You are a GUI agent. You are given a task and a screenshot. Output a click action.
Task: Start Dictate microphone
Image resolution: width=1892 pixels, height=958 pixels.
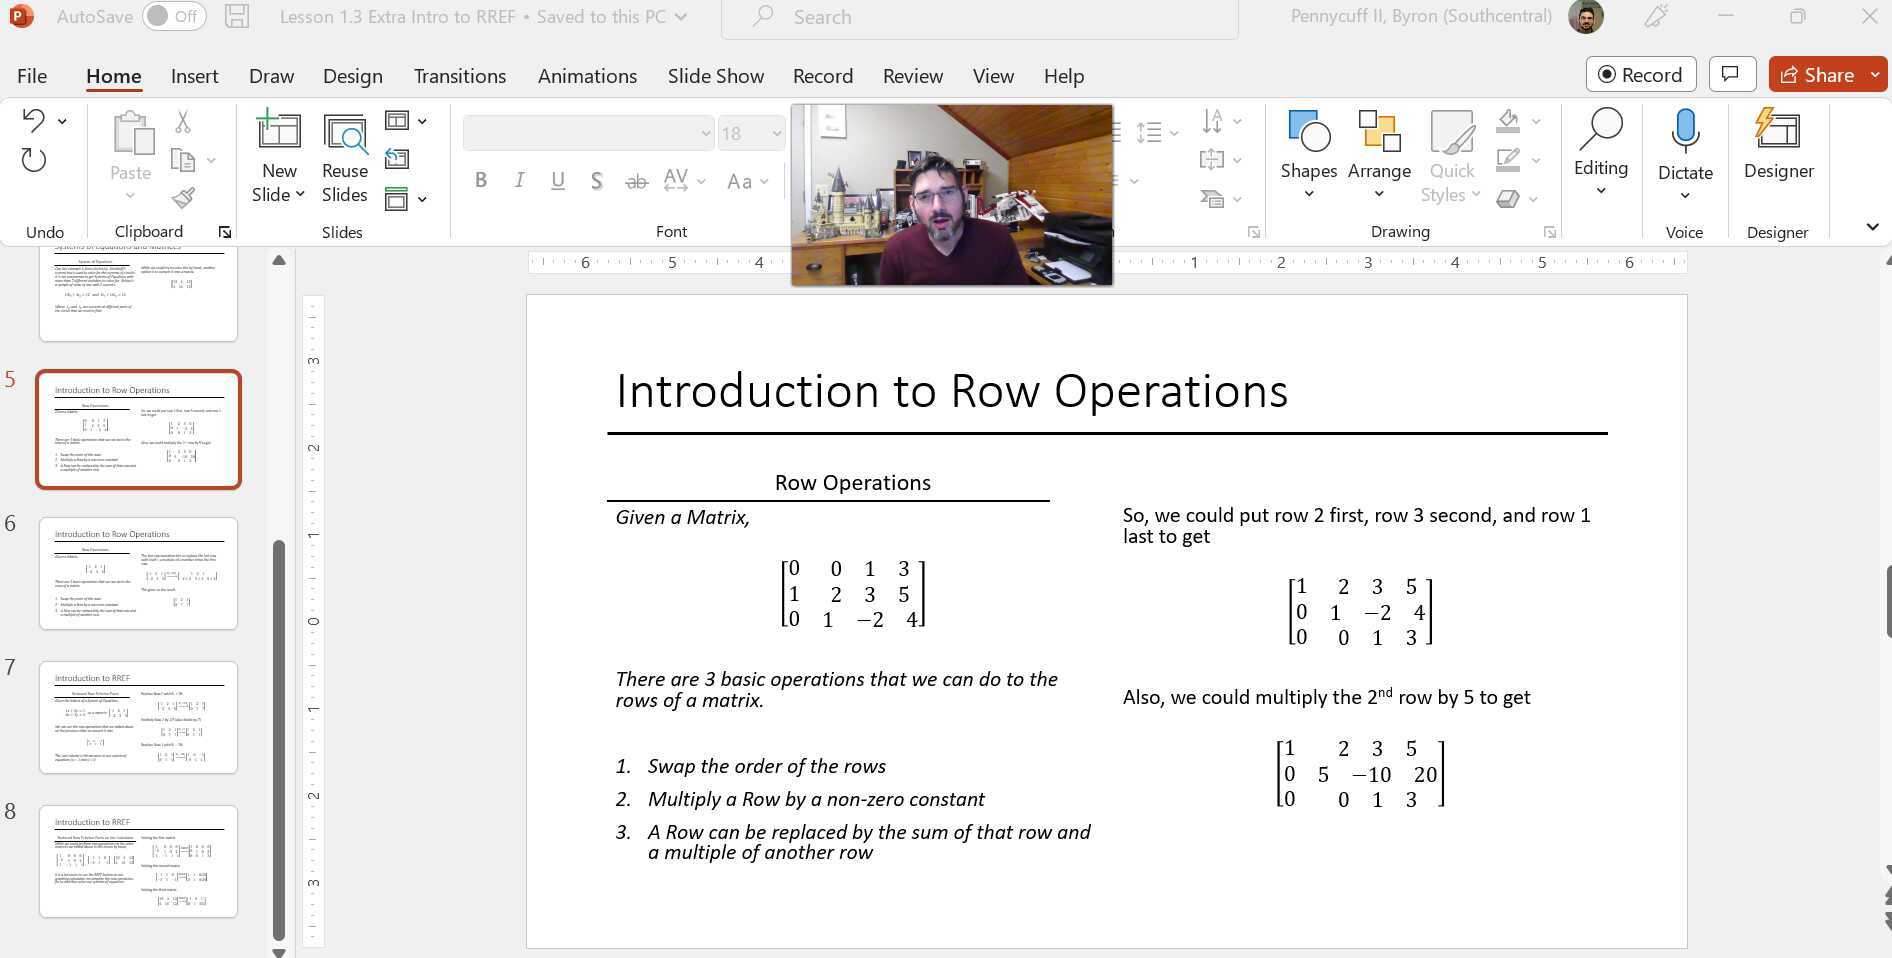(1685, 133)
